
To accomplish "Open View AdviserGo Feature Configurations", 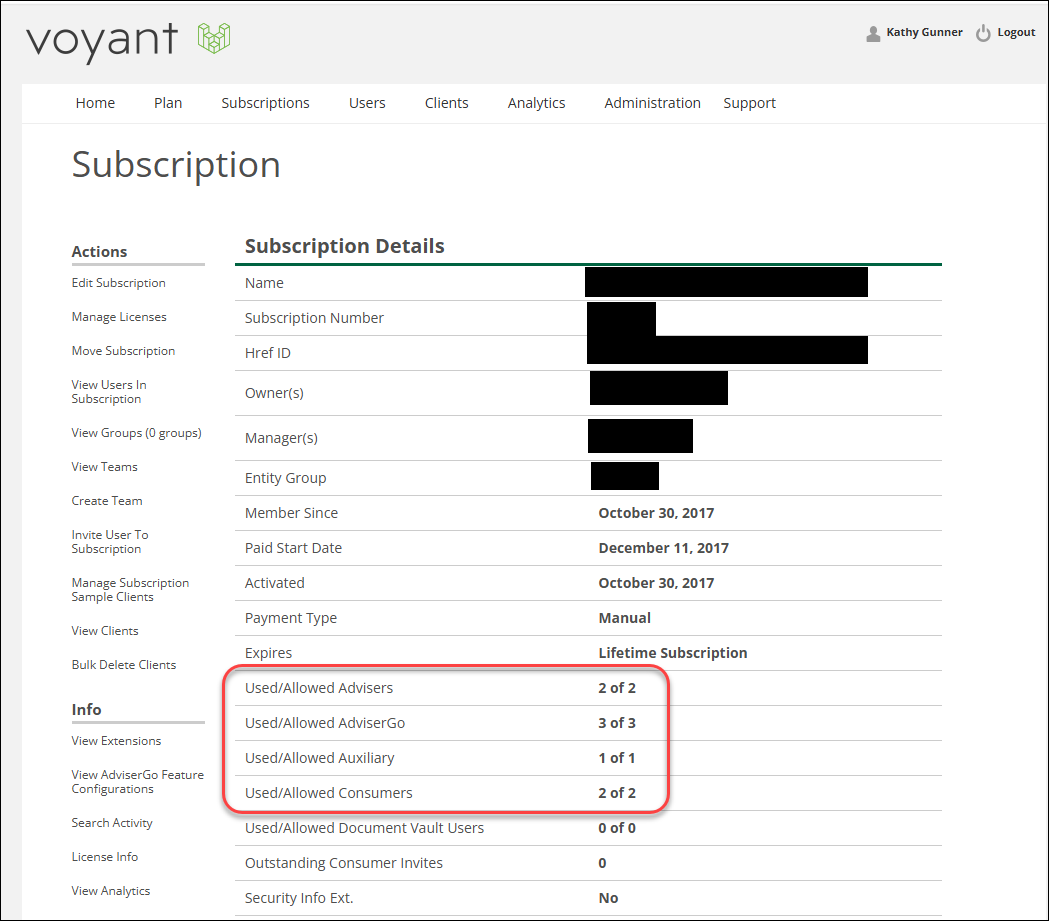I will click(138, 782).
